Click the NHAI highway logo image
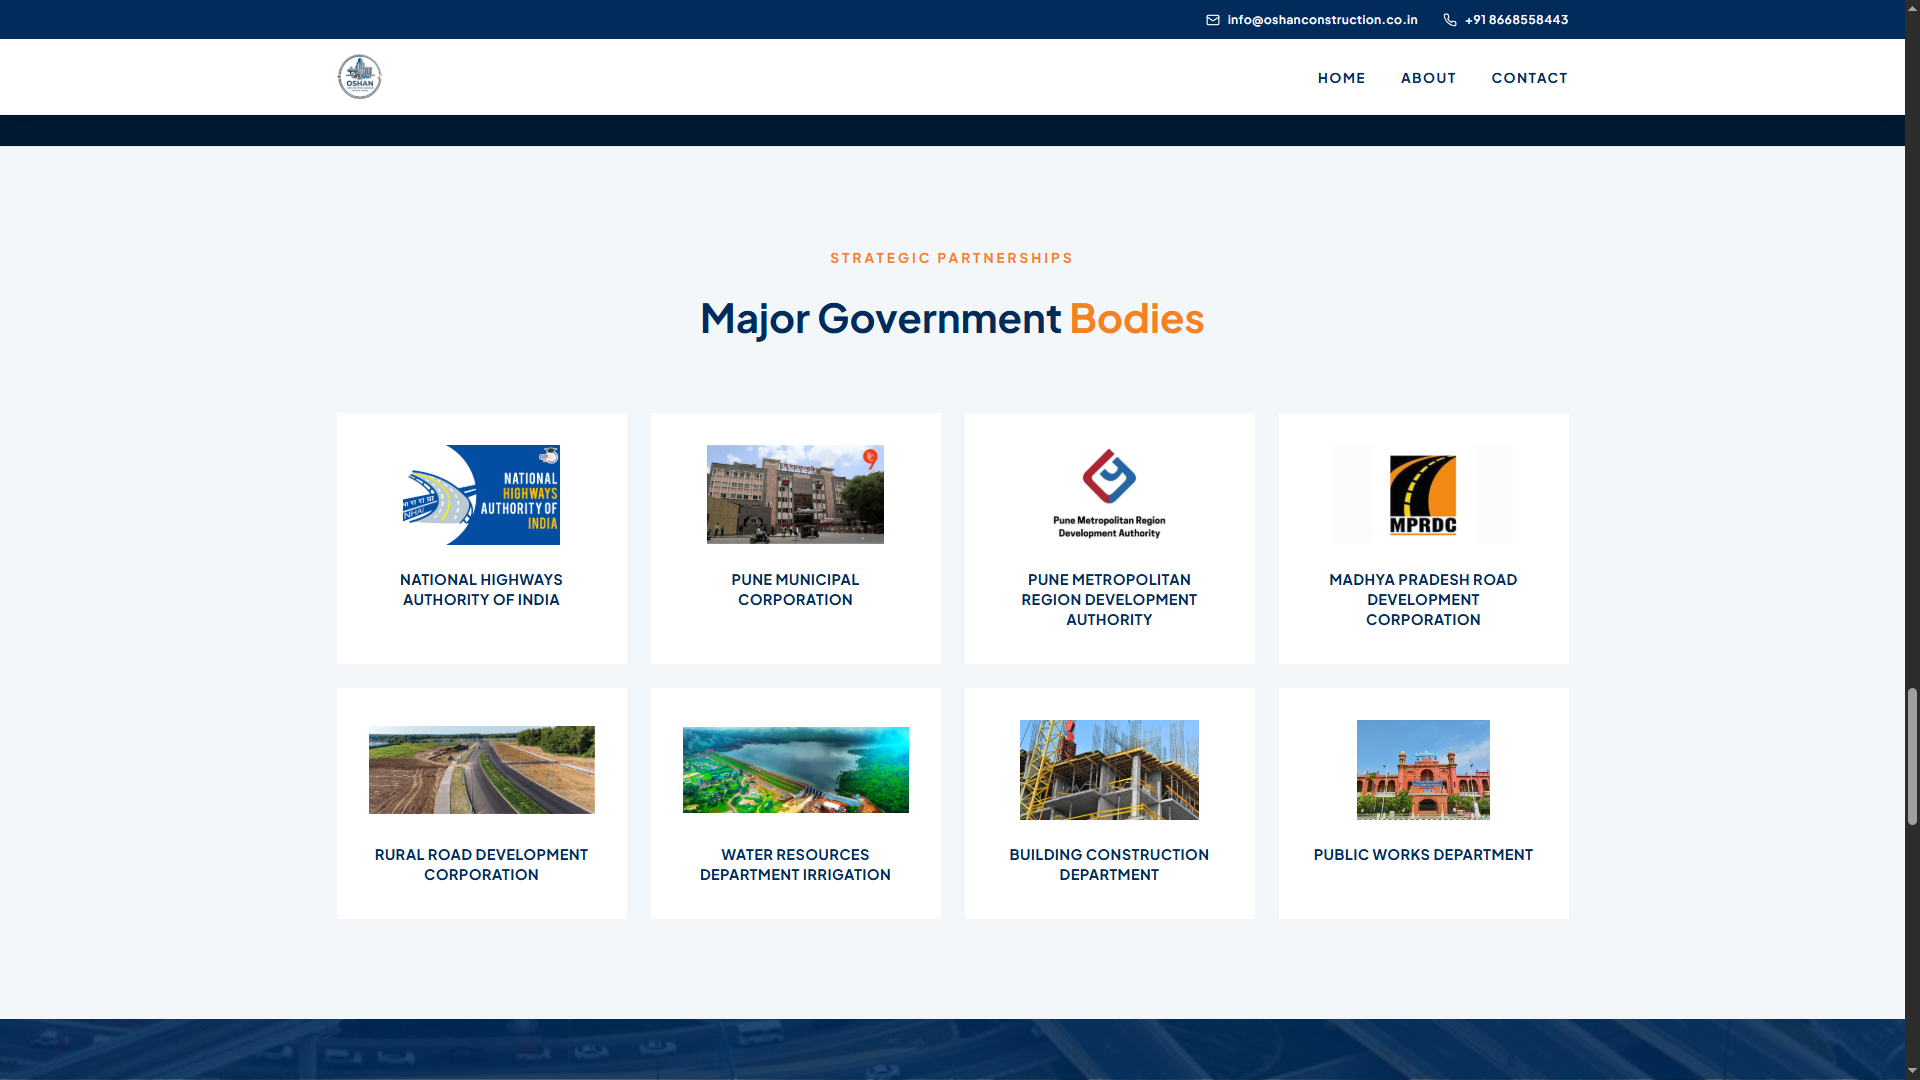Image resolution: width=1920 pixels, height=1080 pixels. (x=481, y=495)
